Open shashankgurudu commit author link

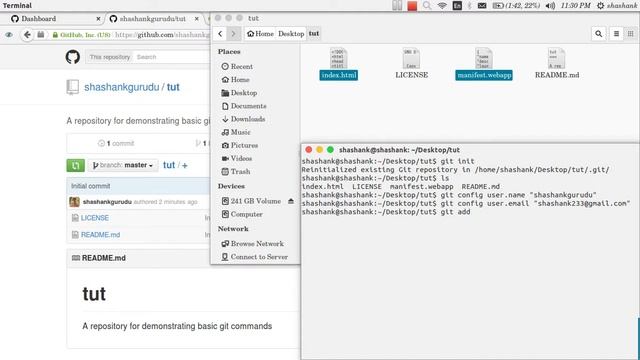tap(107, 202)
